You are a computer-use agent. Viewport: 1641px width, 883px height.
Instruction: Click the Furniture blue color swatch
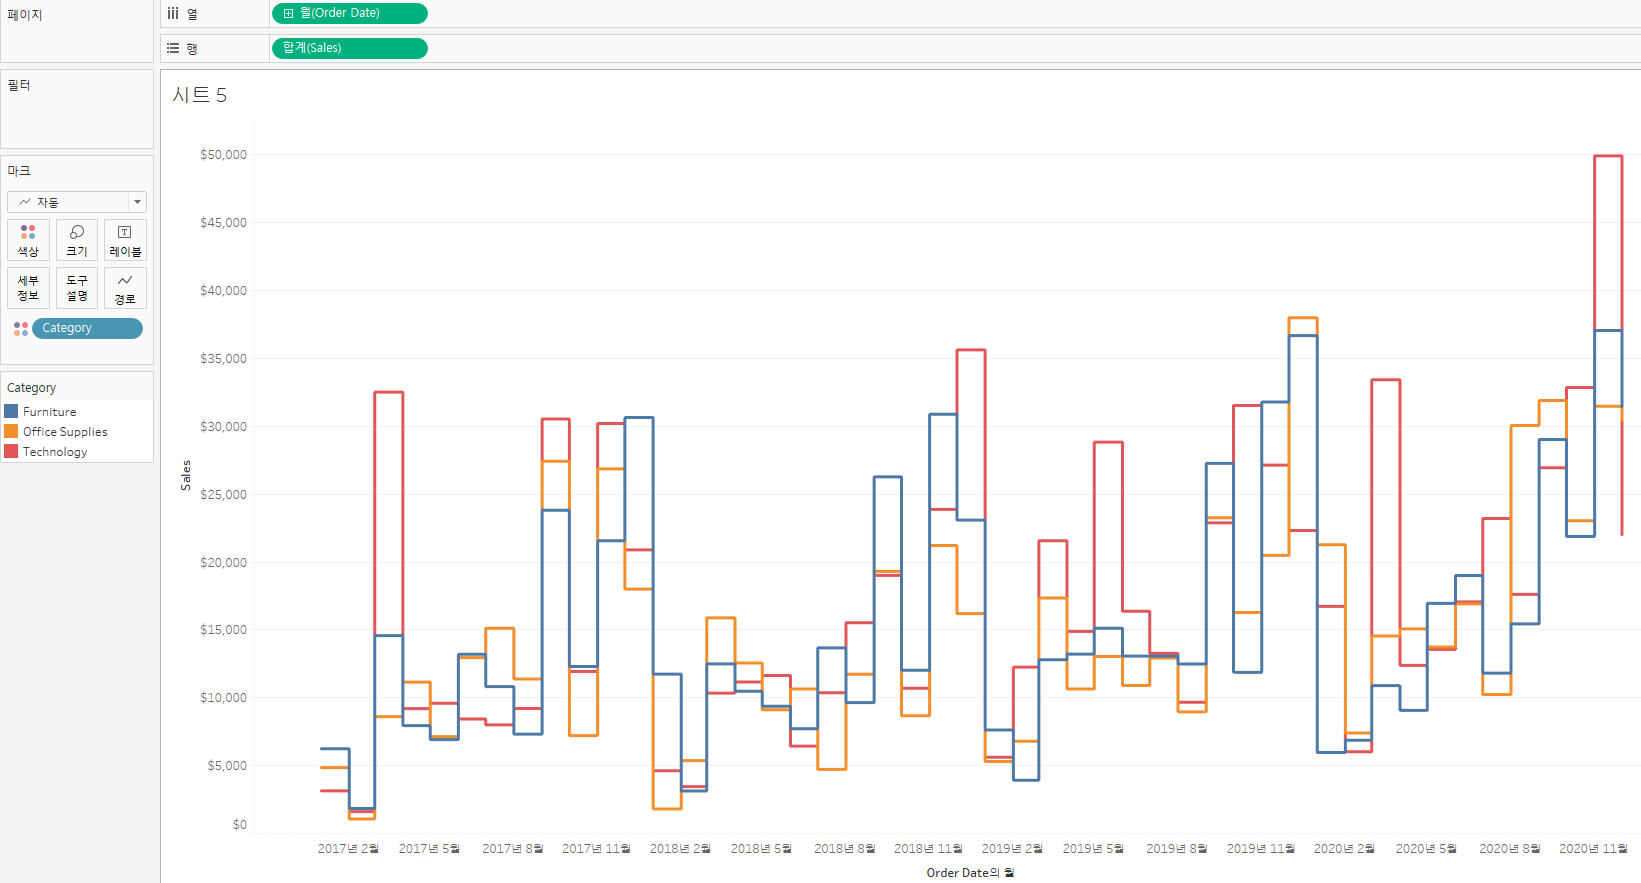tap(11, 411)
